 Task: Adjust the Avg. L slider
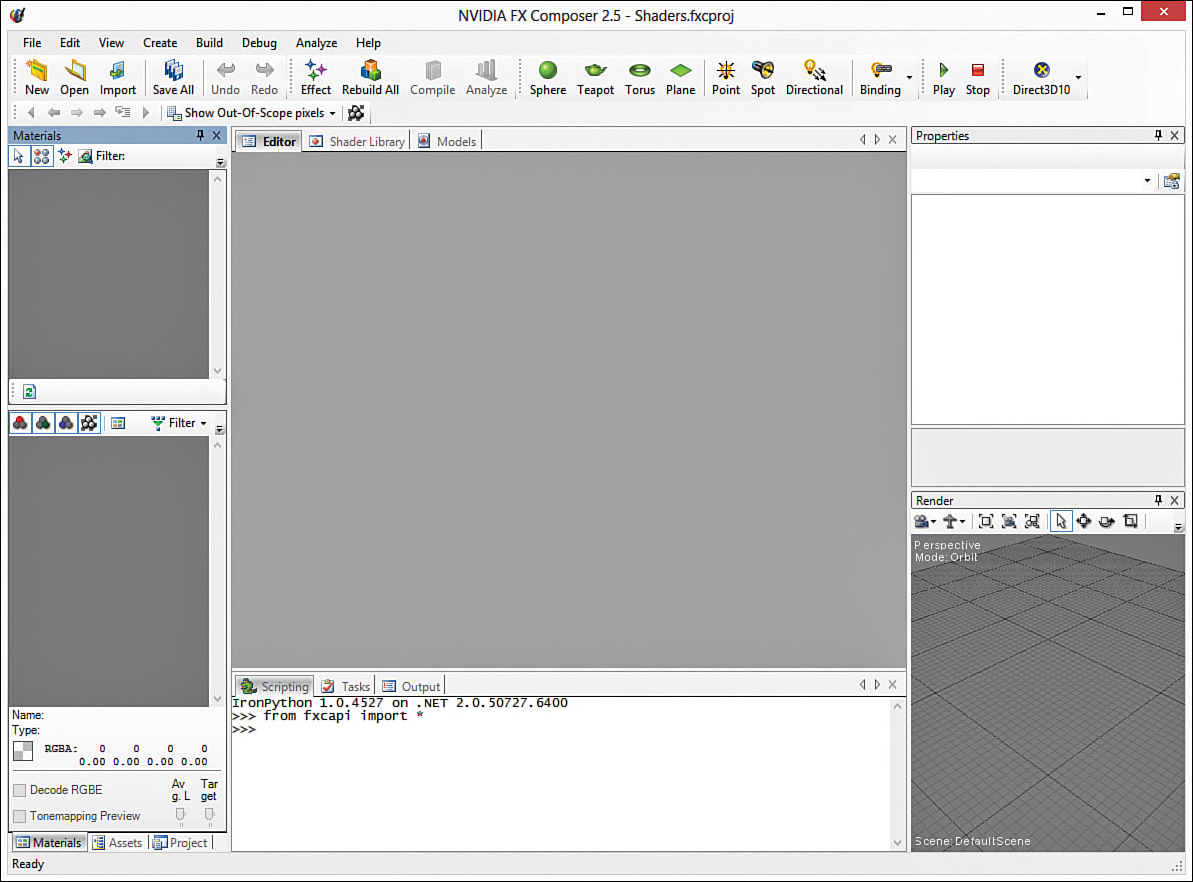point(180,815)
